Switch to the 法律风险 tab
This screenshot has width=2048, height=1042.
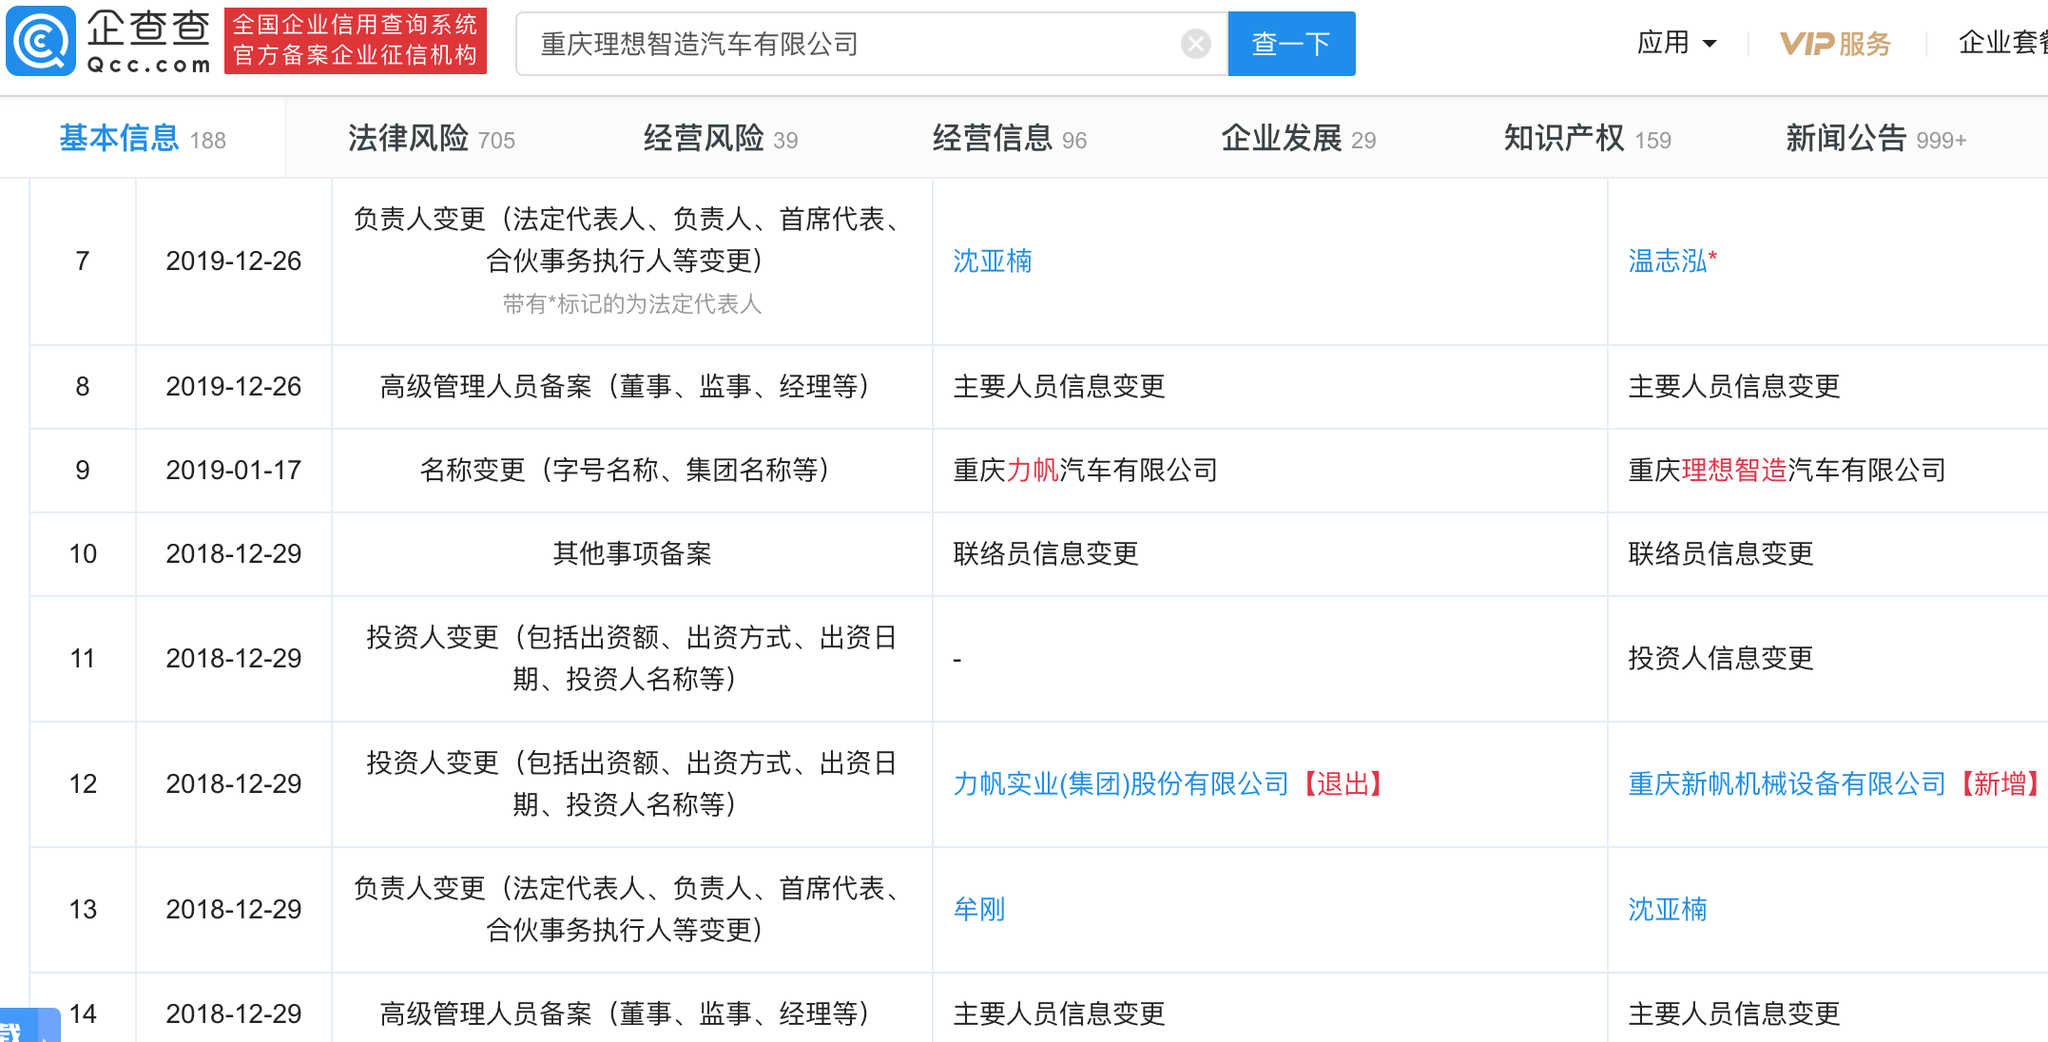(431, 139)
